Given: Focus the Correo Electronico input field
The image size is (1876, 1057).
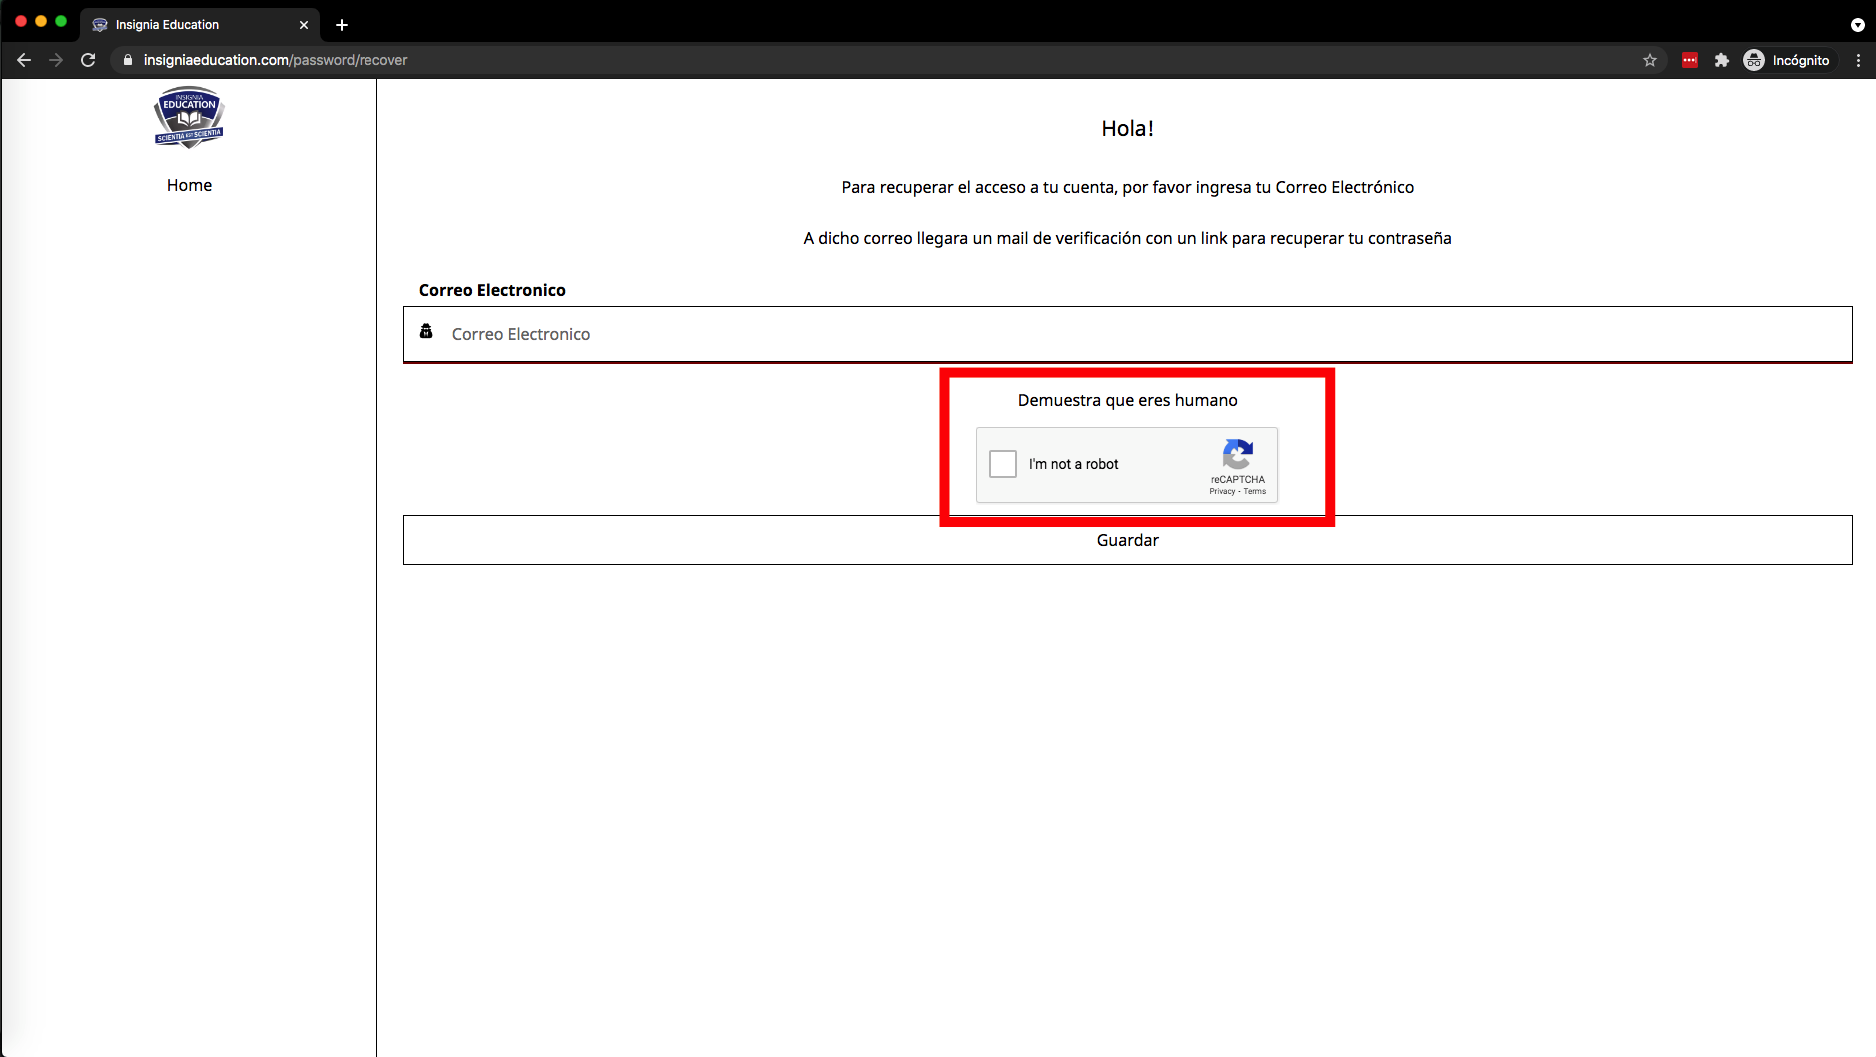Looking at the screenshot, I should [x=1126, y=334].
